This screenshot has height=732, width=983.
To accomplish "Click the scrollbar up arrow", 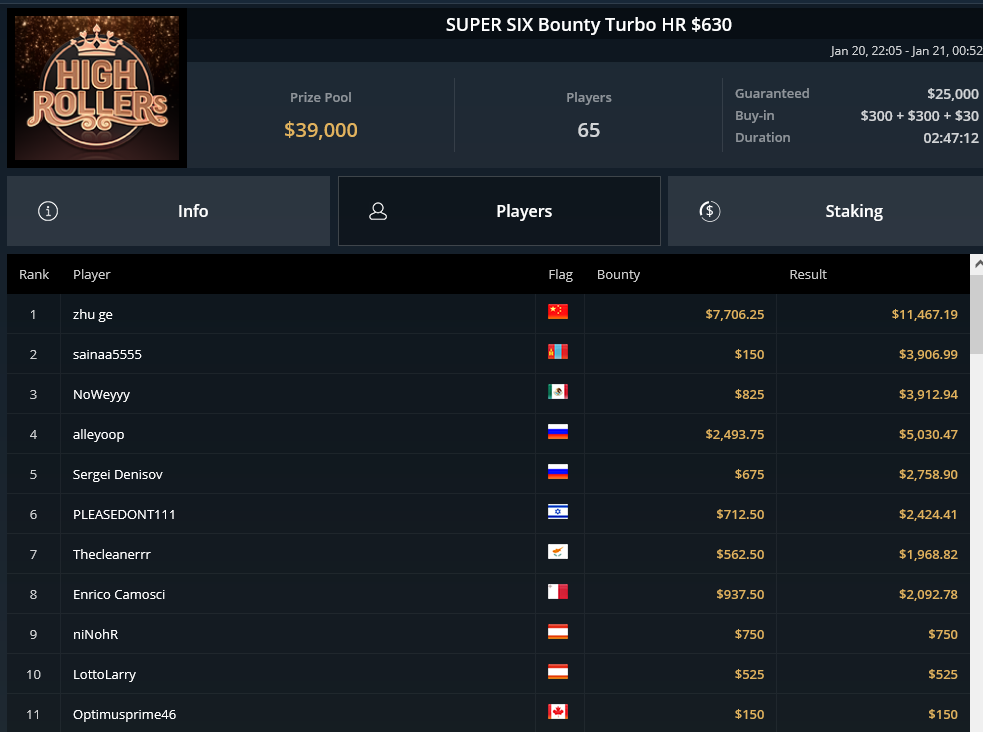I will [x=977, y=264].
